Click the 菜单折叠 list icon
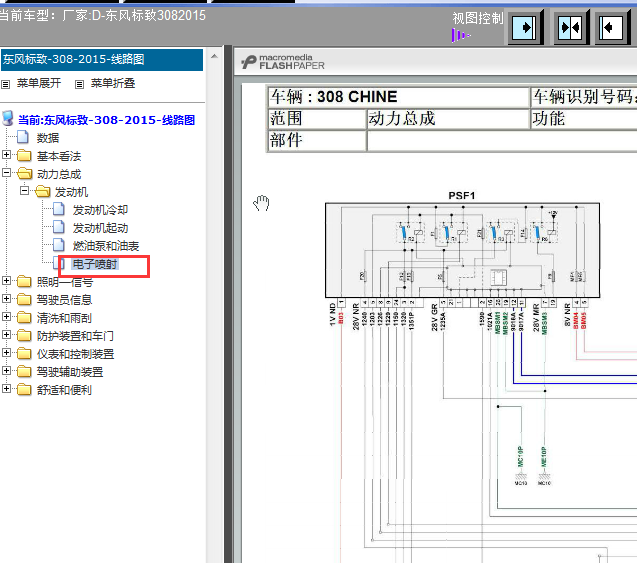The image size is (637, 563). (79, 84)
